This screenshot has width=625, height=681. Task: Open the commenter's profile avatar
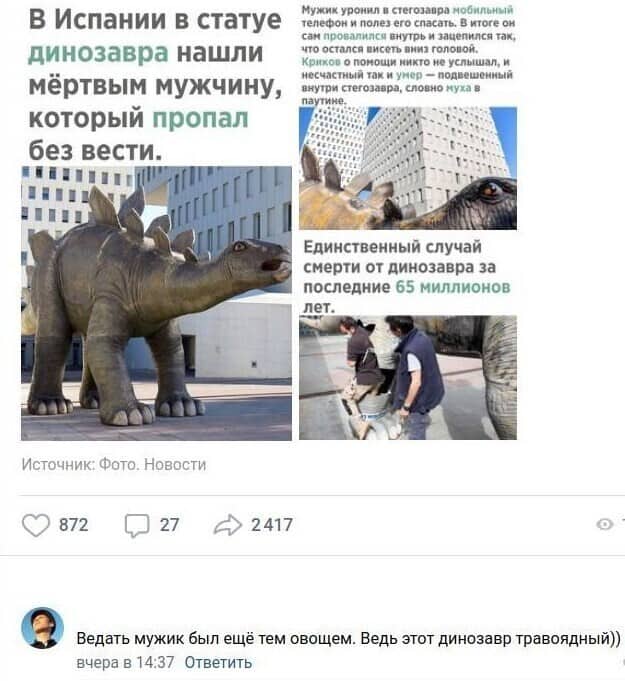pyautogui.click(x=43, y=628)
